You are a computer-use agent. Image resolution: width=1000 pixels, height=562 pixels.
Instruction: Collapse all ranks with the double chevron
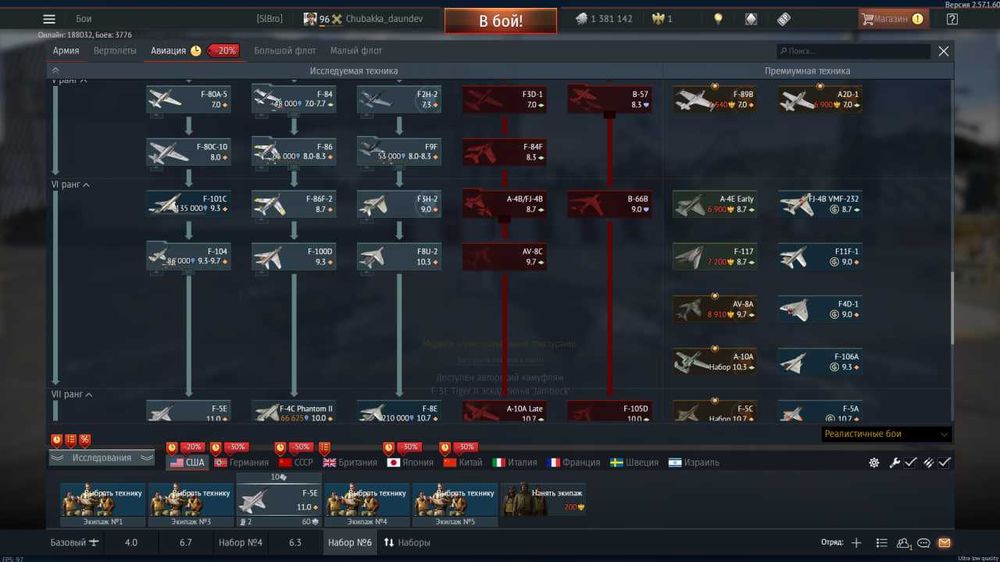tap(55, 71)
